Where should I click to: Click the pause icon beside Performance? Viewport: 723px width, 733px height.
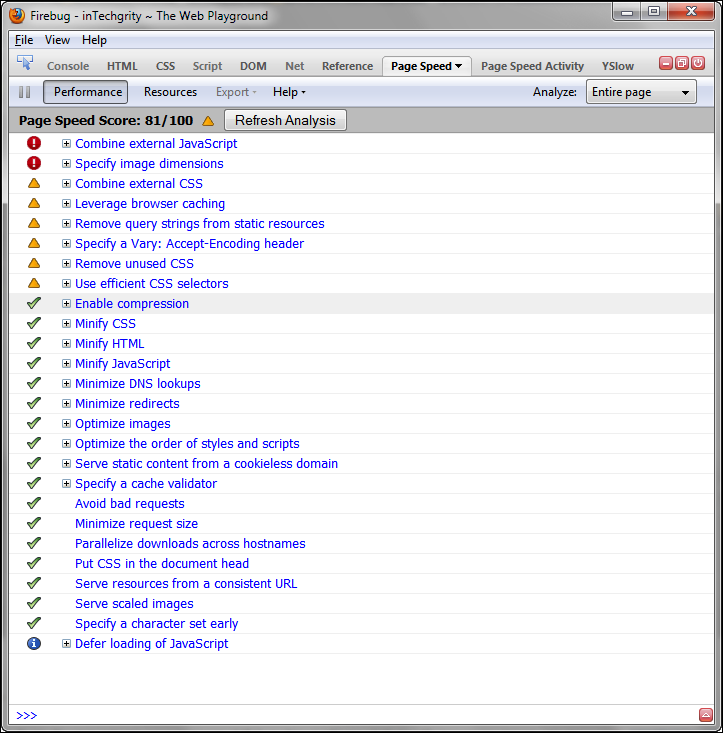pyautogui.click(x=24, y=92)
